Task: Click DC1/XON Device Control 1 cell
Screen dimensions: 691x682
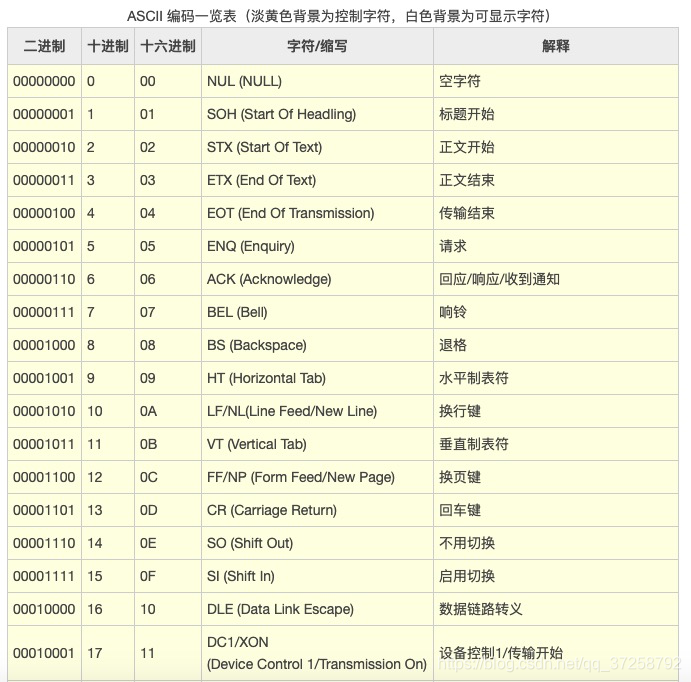Action: click(317, 653)
